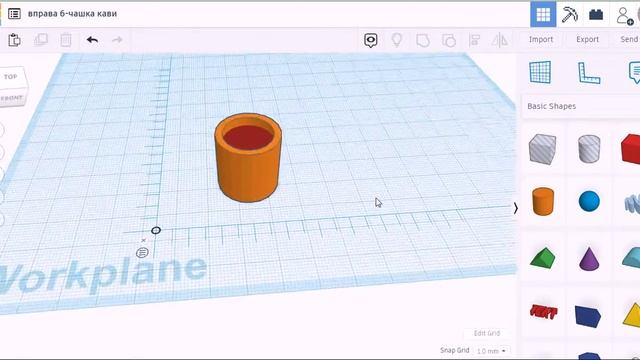Click the Send To button
Viewport: 640px width, 360px height.
(x=629, y=39)
